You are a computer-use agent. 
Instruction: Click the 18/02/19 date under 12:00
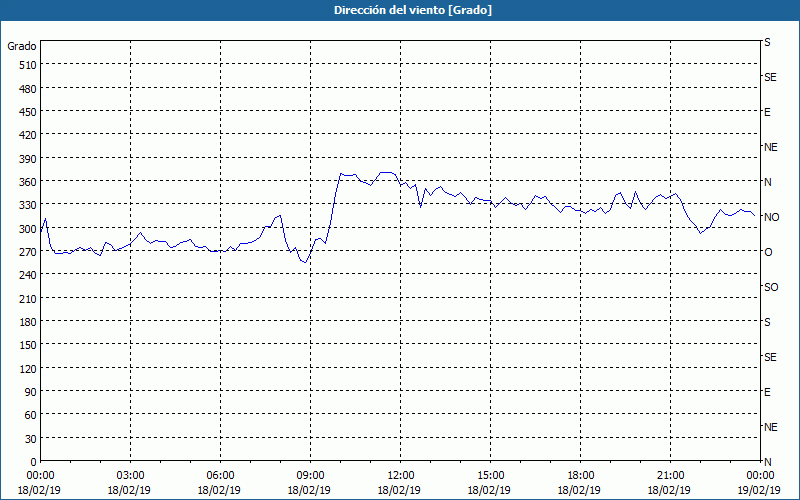coord(399,490)
